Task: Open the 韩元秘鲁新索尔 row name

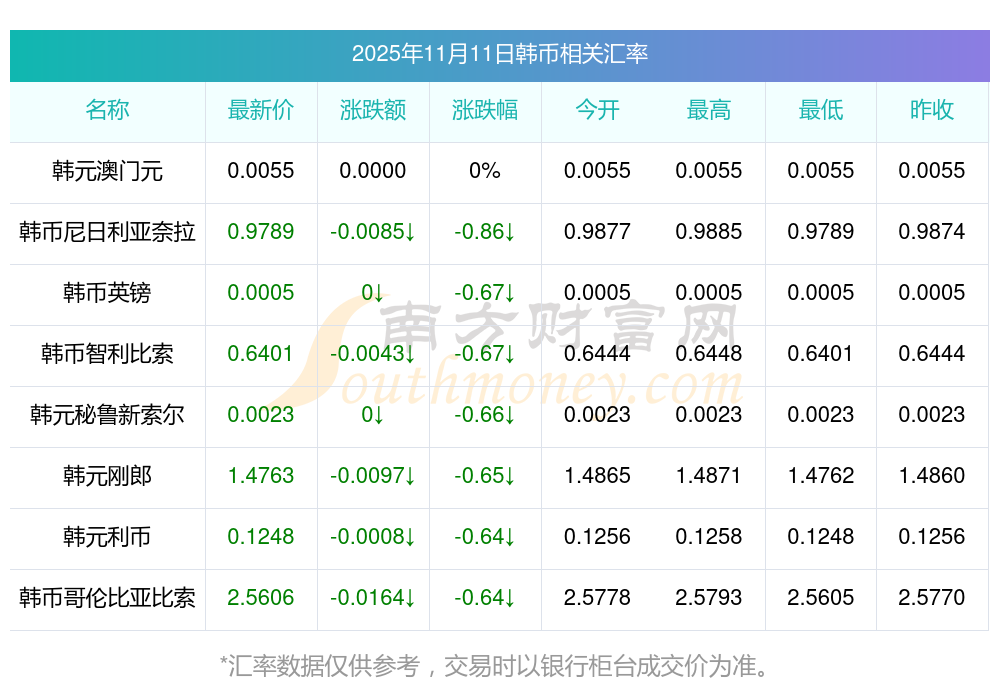Action: [x=107, y=415]
